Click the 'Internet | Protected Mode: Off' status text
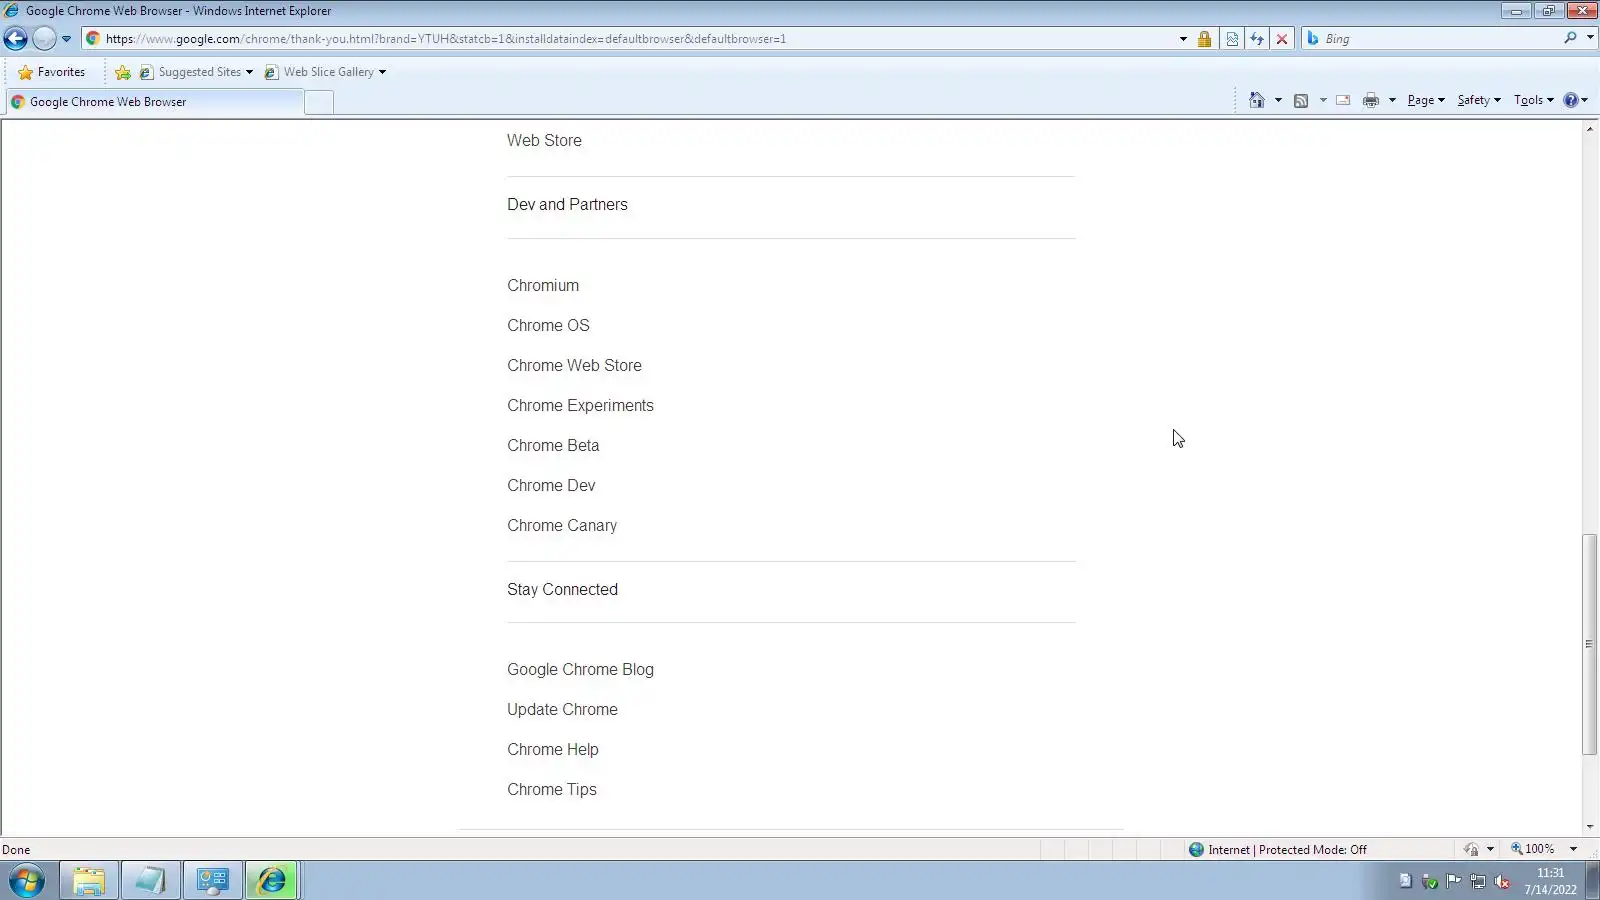 1287,850
